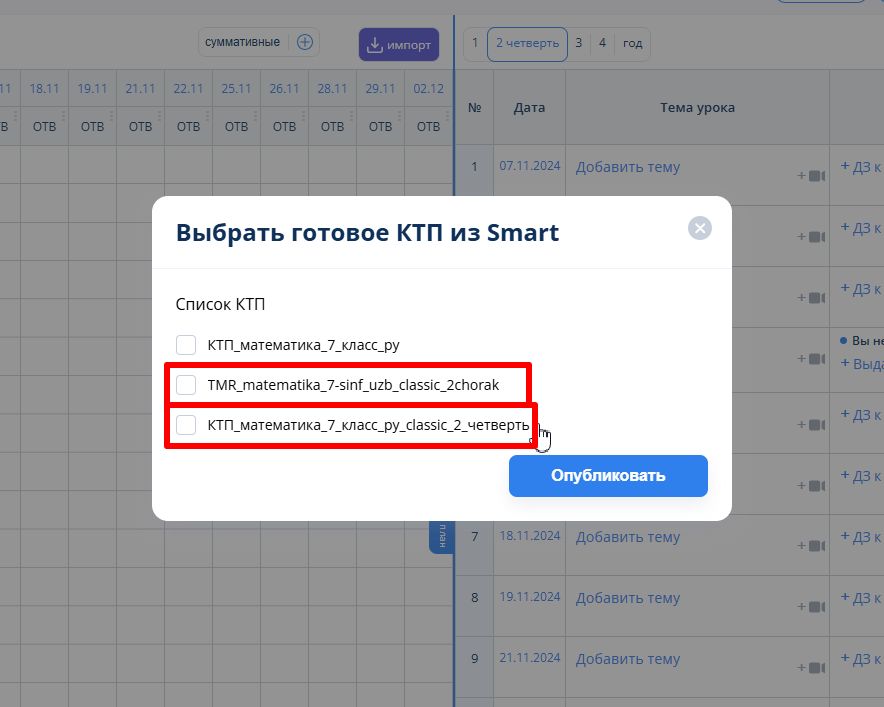Add video via camera icon in row 7
This screenshot has width=884, height=707.
(811, 546)
